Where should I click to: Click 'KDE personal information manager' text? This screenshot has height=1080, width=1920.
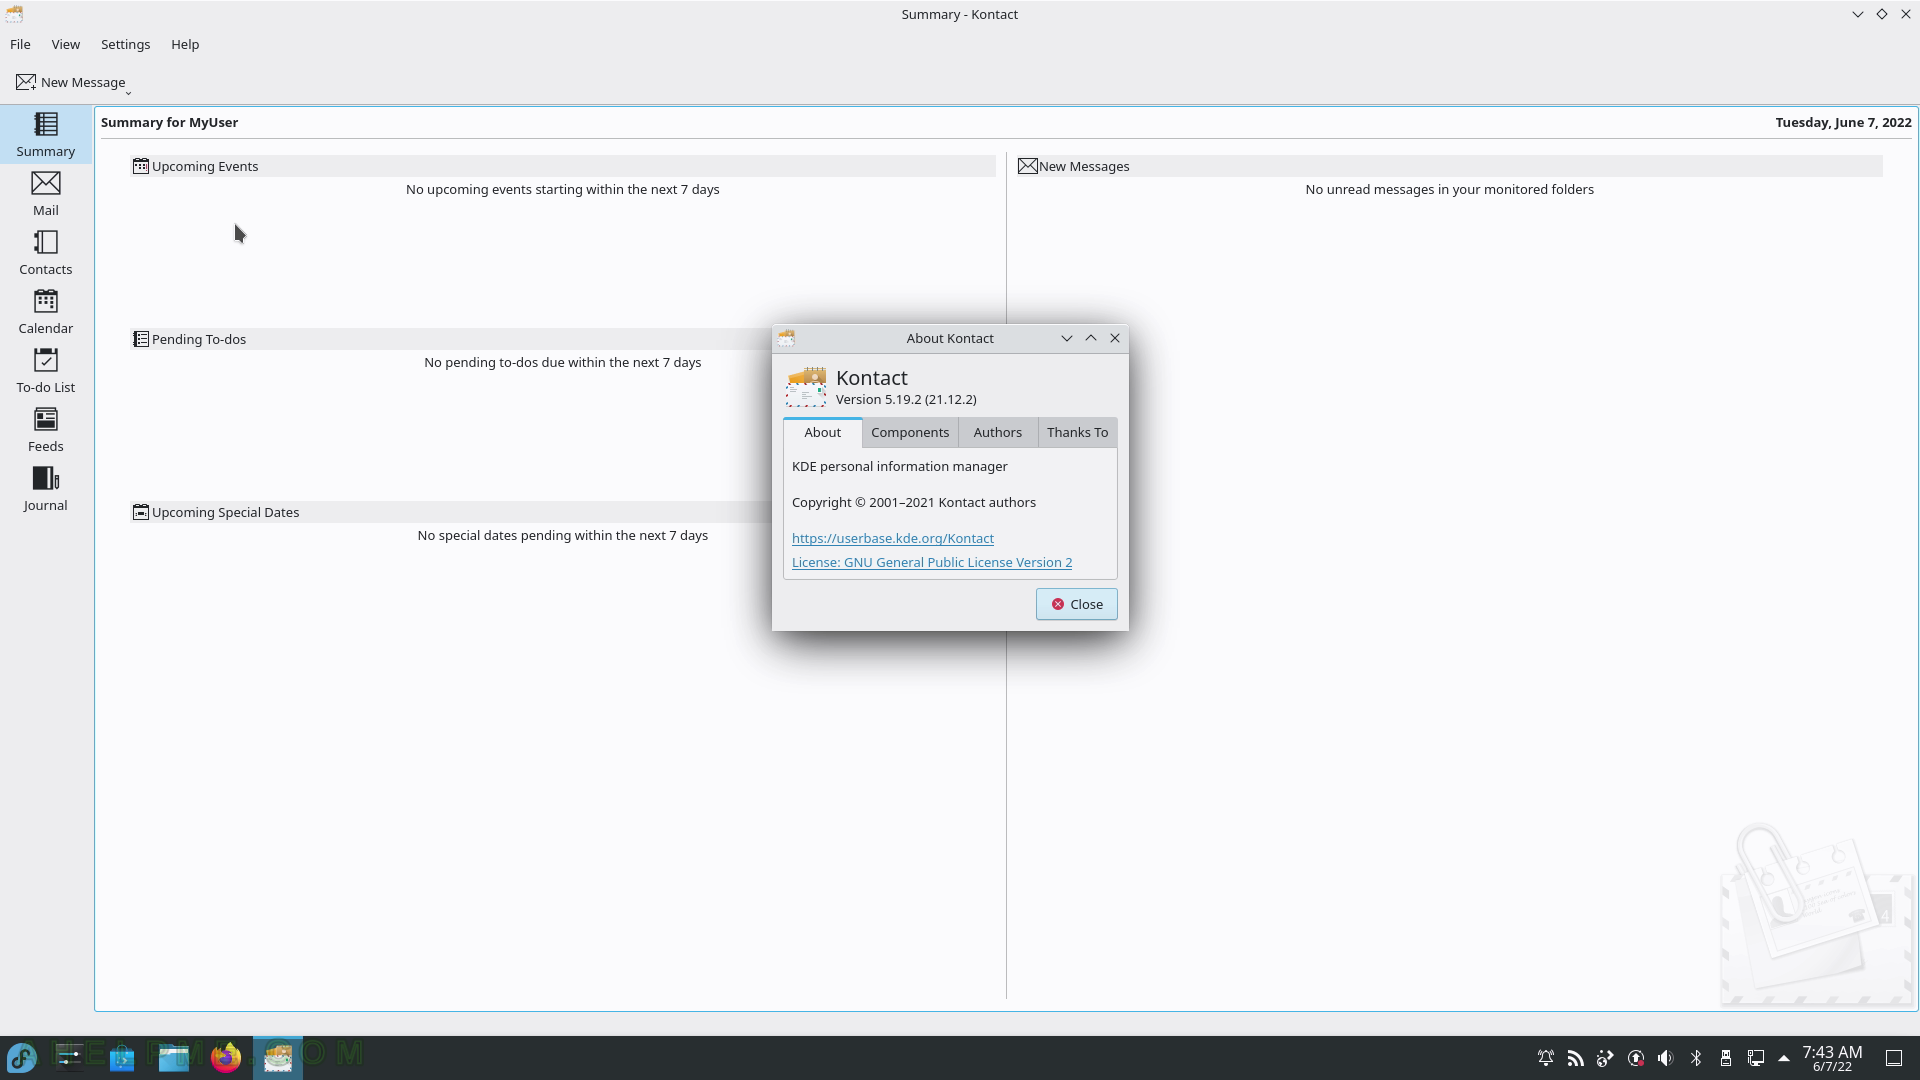tap(899, 466)
